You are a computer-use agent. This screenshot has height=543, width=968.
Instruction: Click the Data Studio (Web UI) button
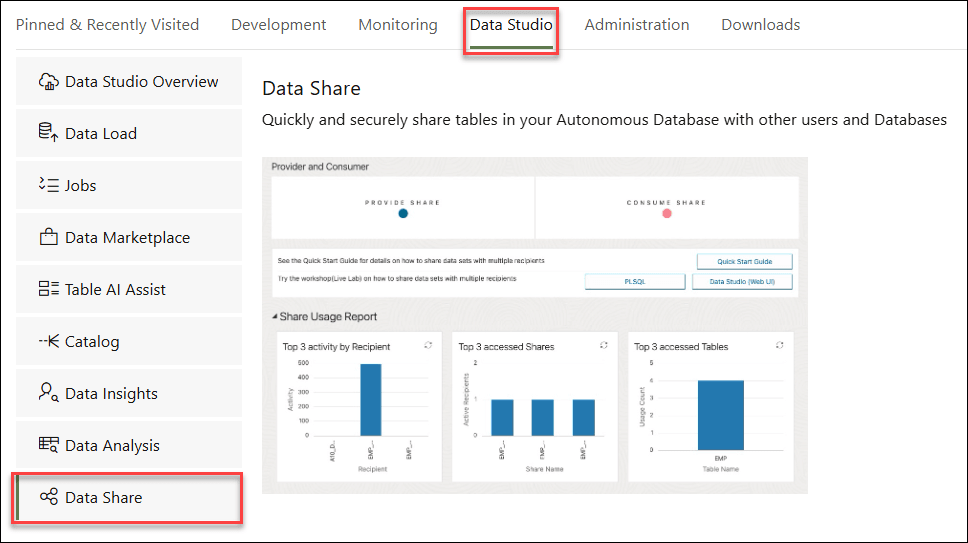(742, 281)
